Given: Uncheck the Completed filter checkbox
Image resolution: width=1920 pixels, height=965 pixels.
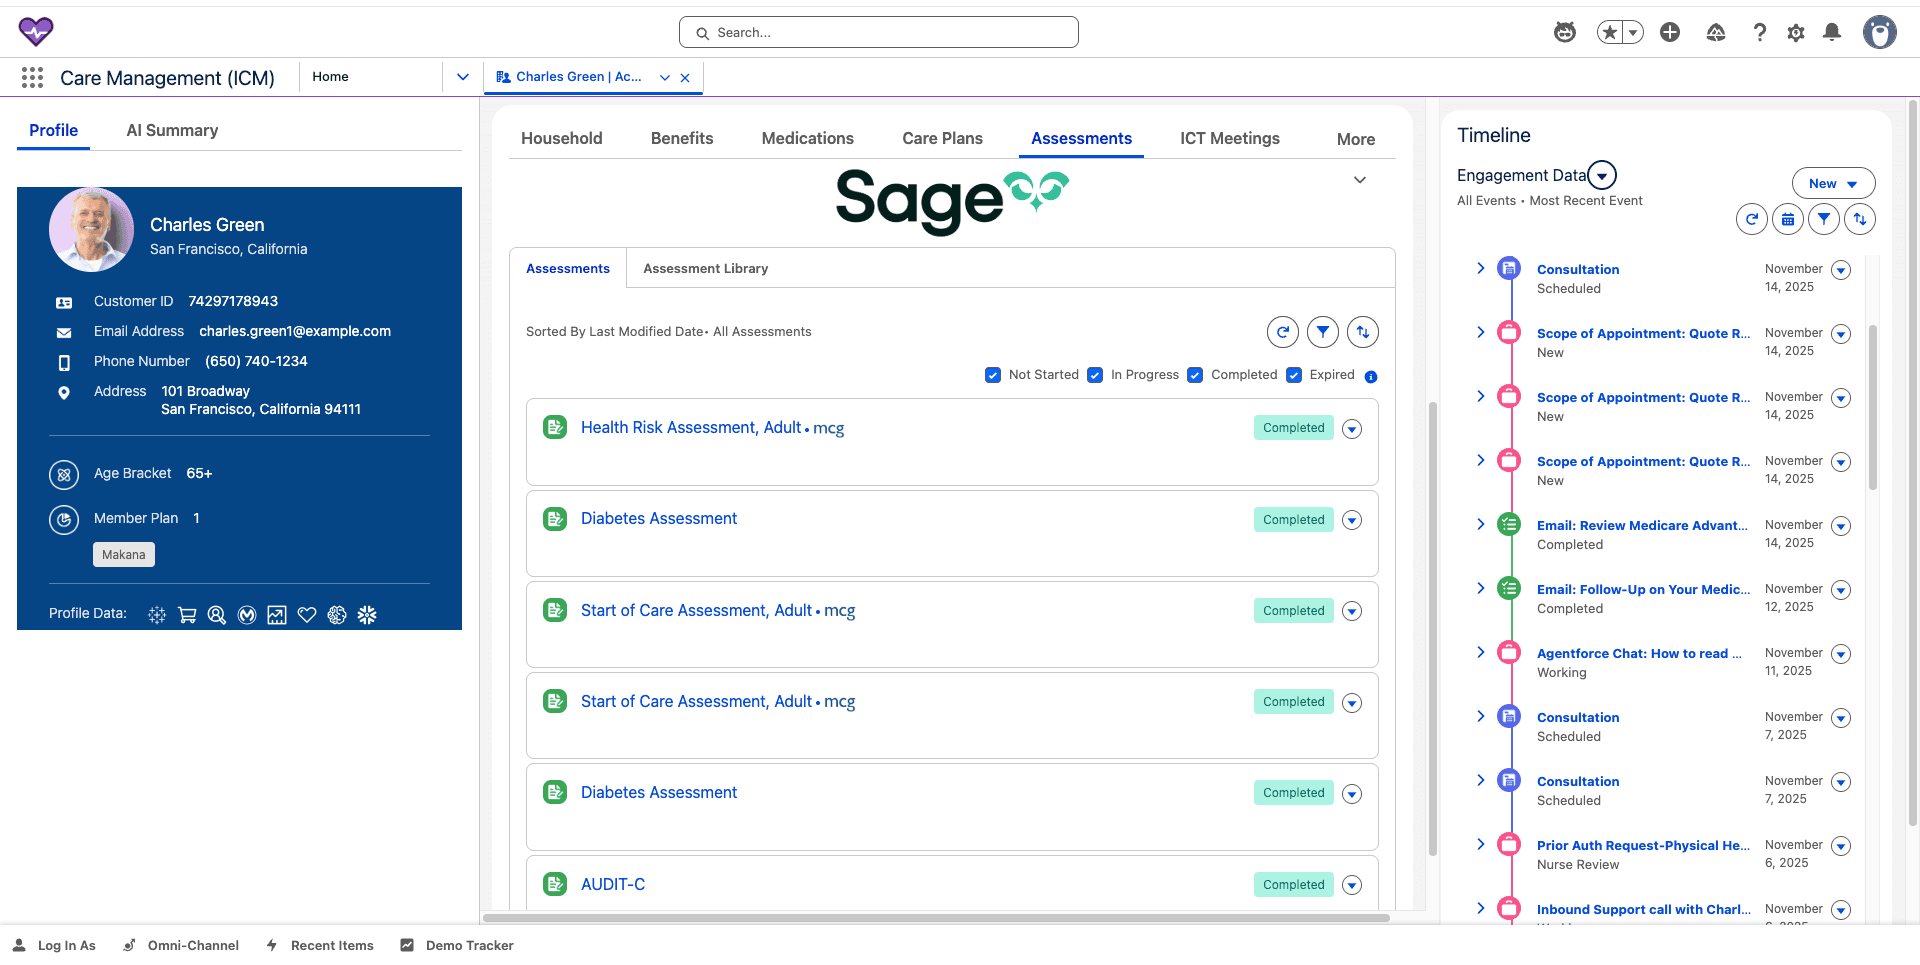Looking at the screenshot, I should pos(1195,375).
